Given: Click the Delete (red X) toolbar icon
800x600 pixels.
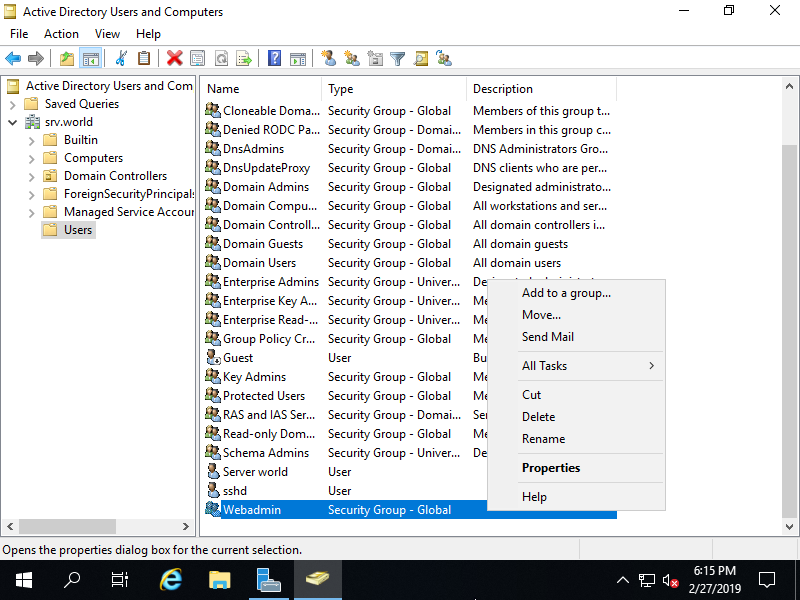Looking at the screenshot, I should pos(174,58).
